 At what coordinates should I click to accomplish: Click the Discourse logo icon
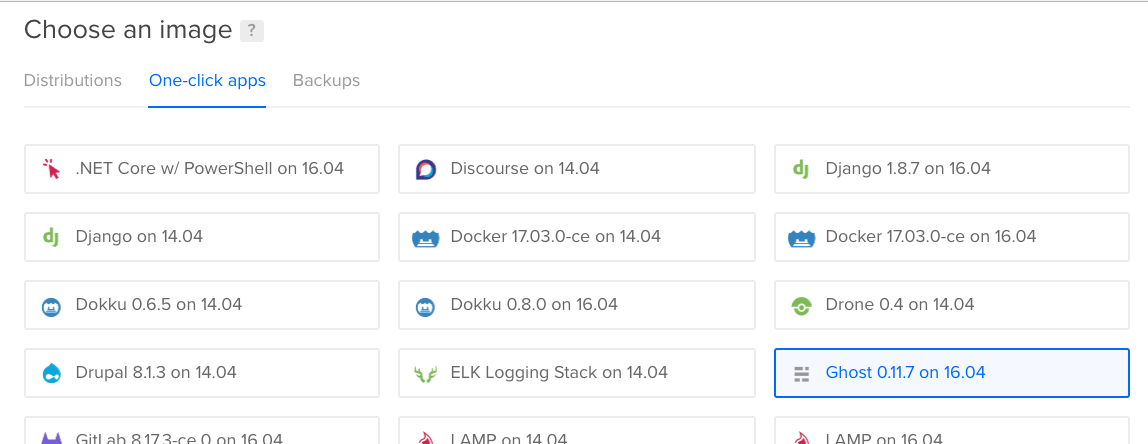coord(426,169)
